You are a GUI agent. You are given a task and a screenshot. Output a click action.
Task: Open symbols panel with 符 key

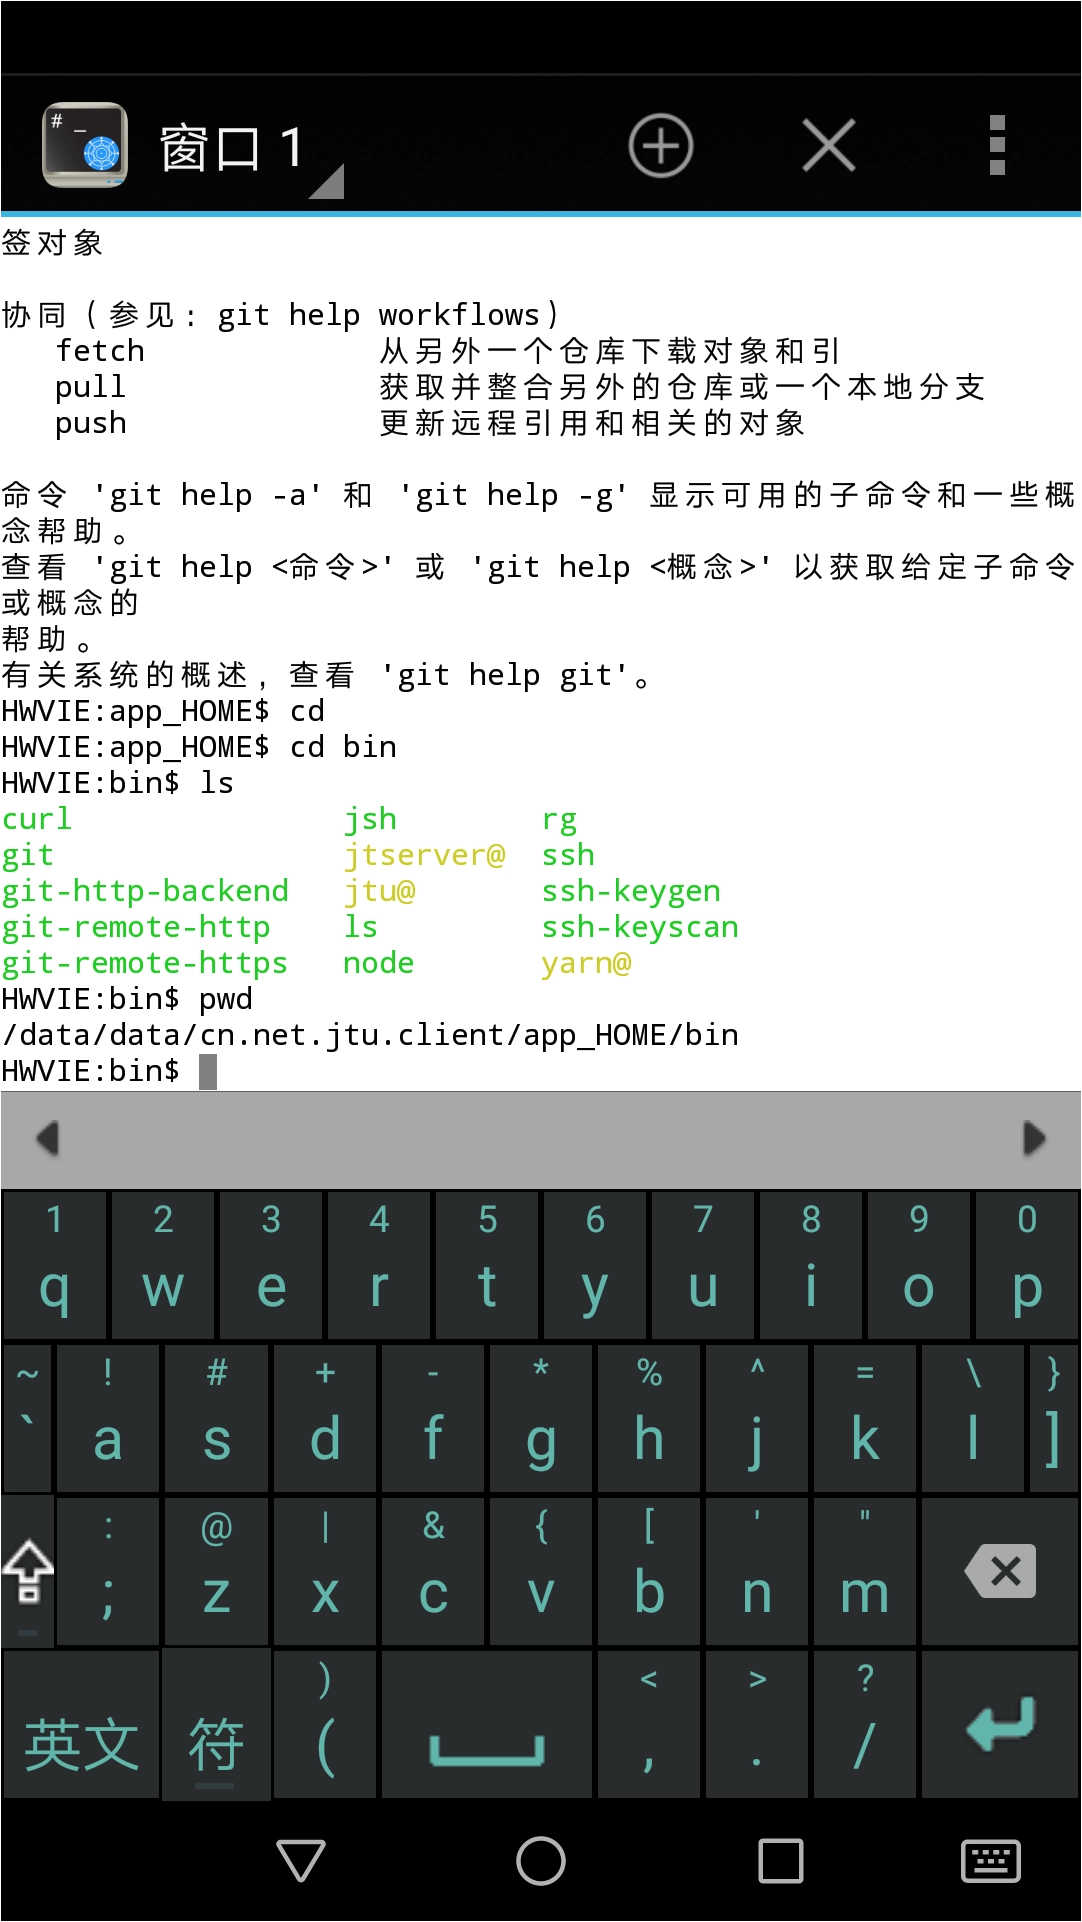click(x=216, y=1744)
